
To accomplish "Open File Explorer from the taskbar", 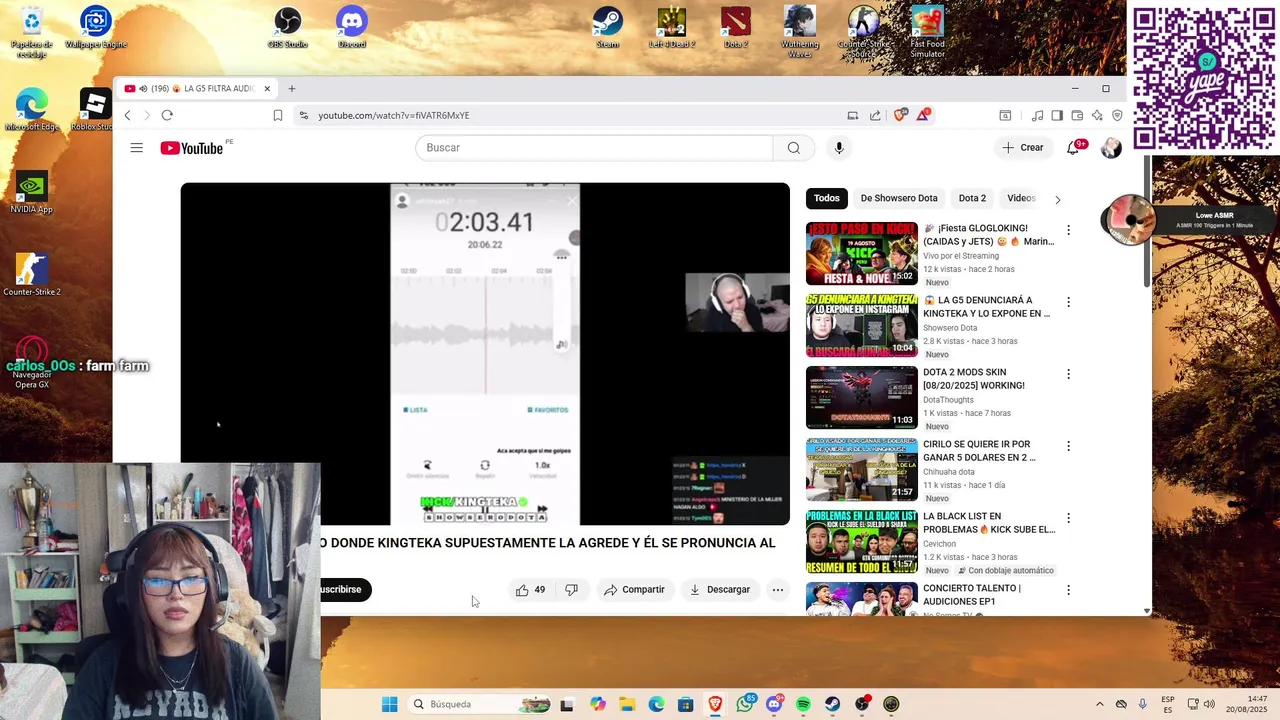I will [x=627, y=704].
